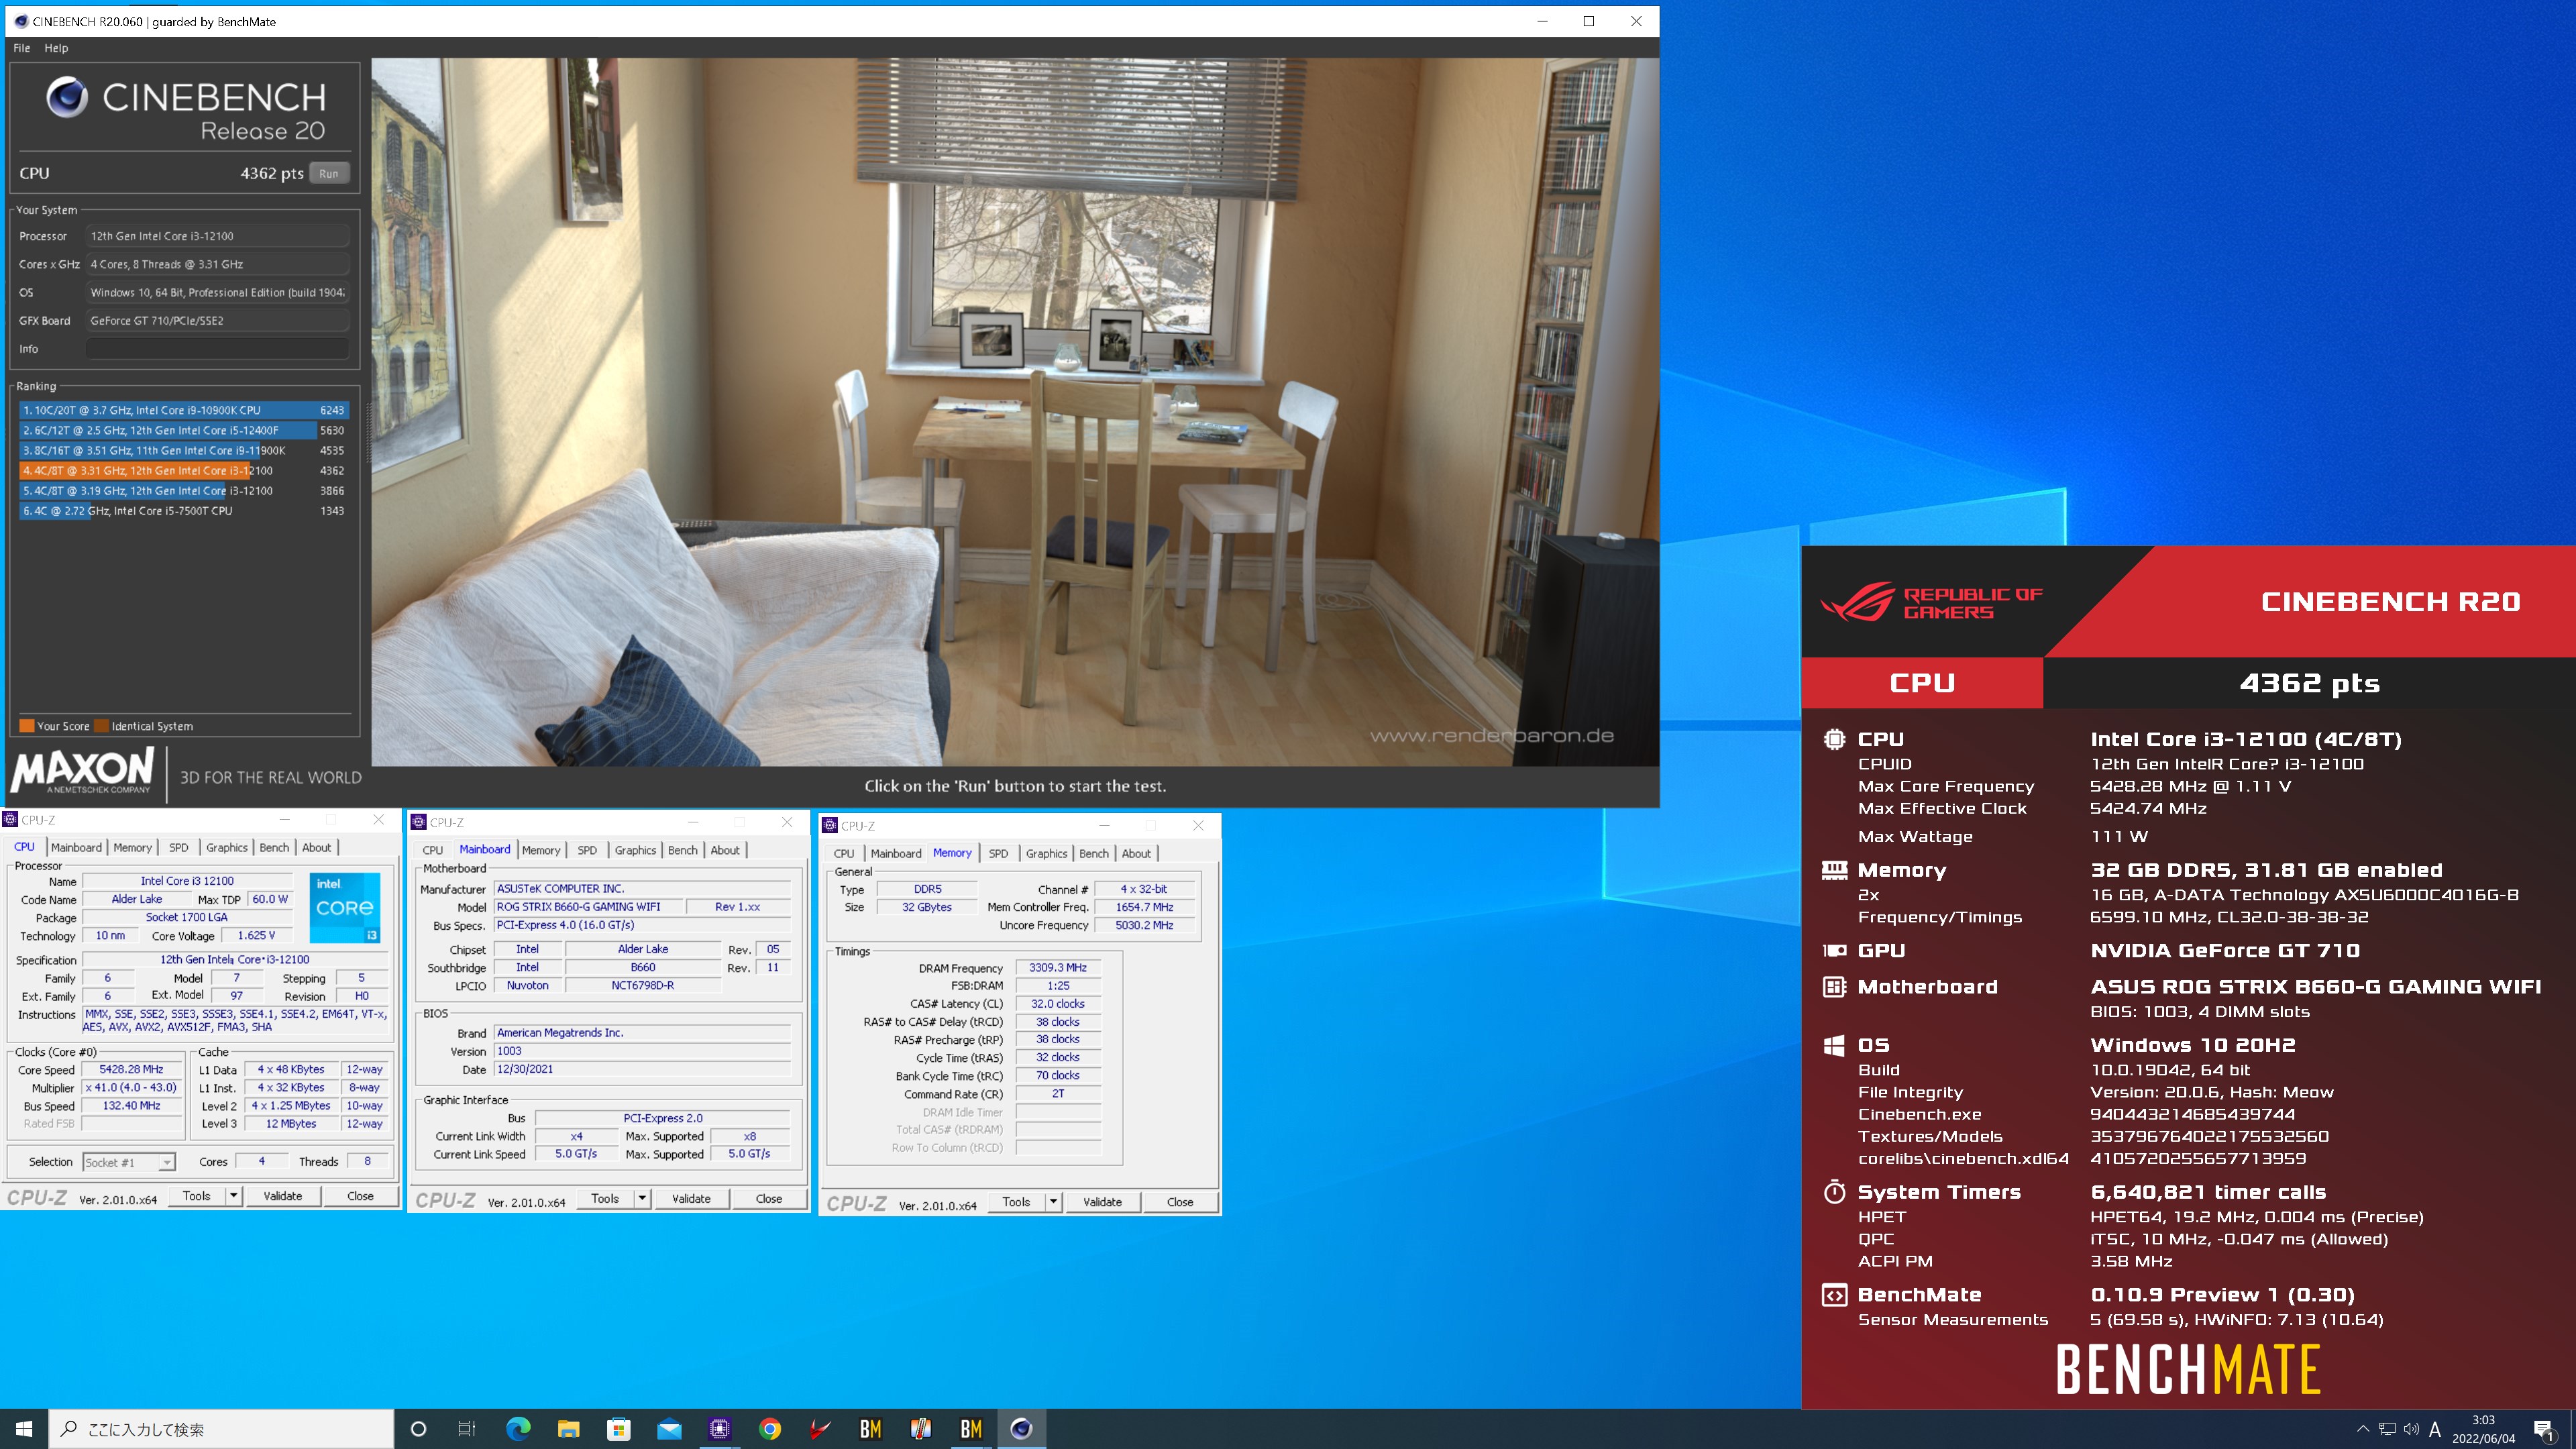
Task: Click the GPU icon in BenchMate panel
Action: 1834,951
